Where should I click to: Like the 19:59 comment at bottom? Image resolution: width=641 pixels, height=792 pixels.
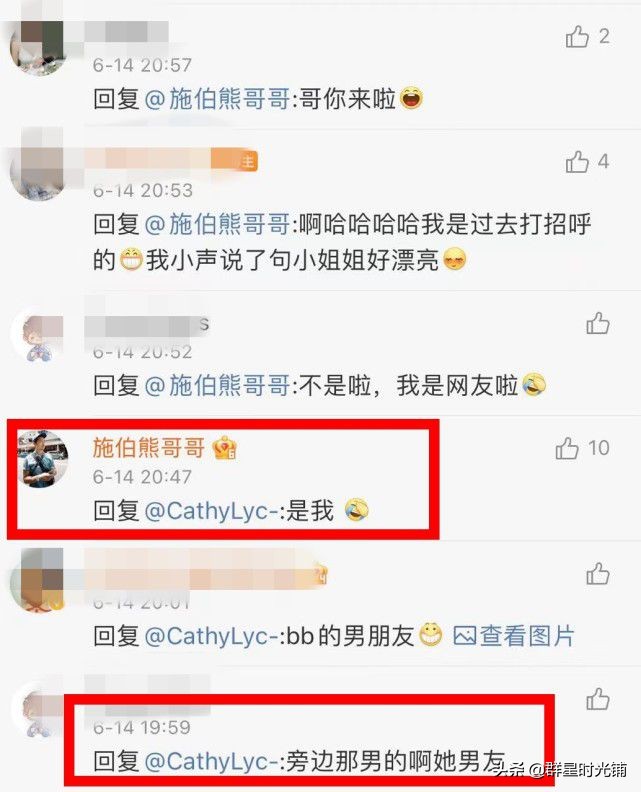[598, 699]
